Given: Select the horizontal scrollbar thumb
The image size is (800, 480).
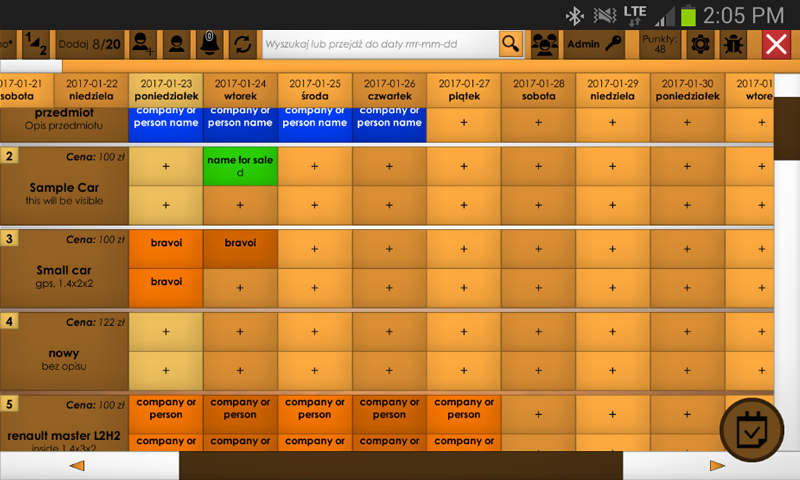Looking at the screenshot, I should (x=401, y=465).
